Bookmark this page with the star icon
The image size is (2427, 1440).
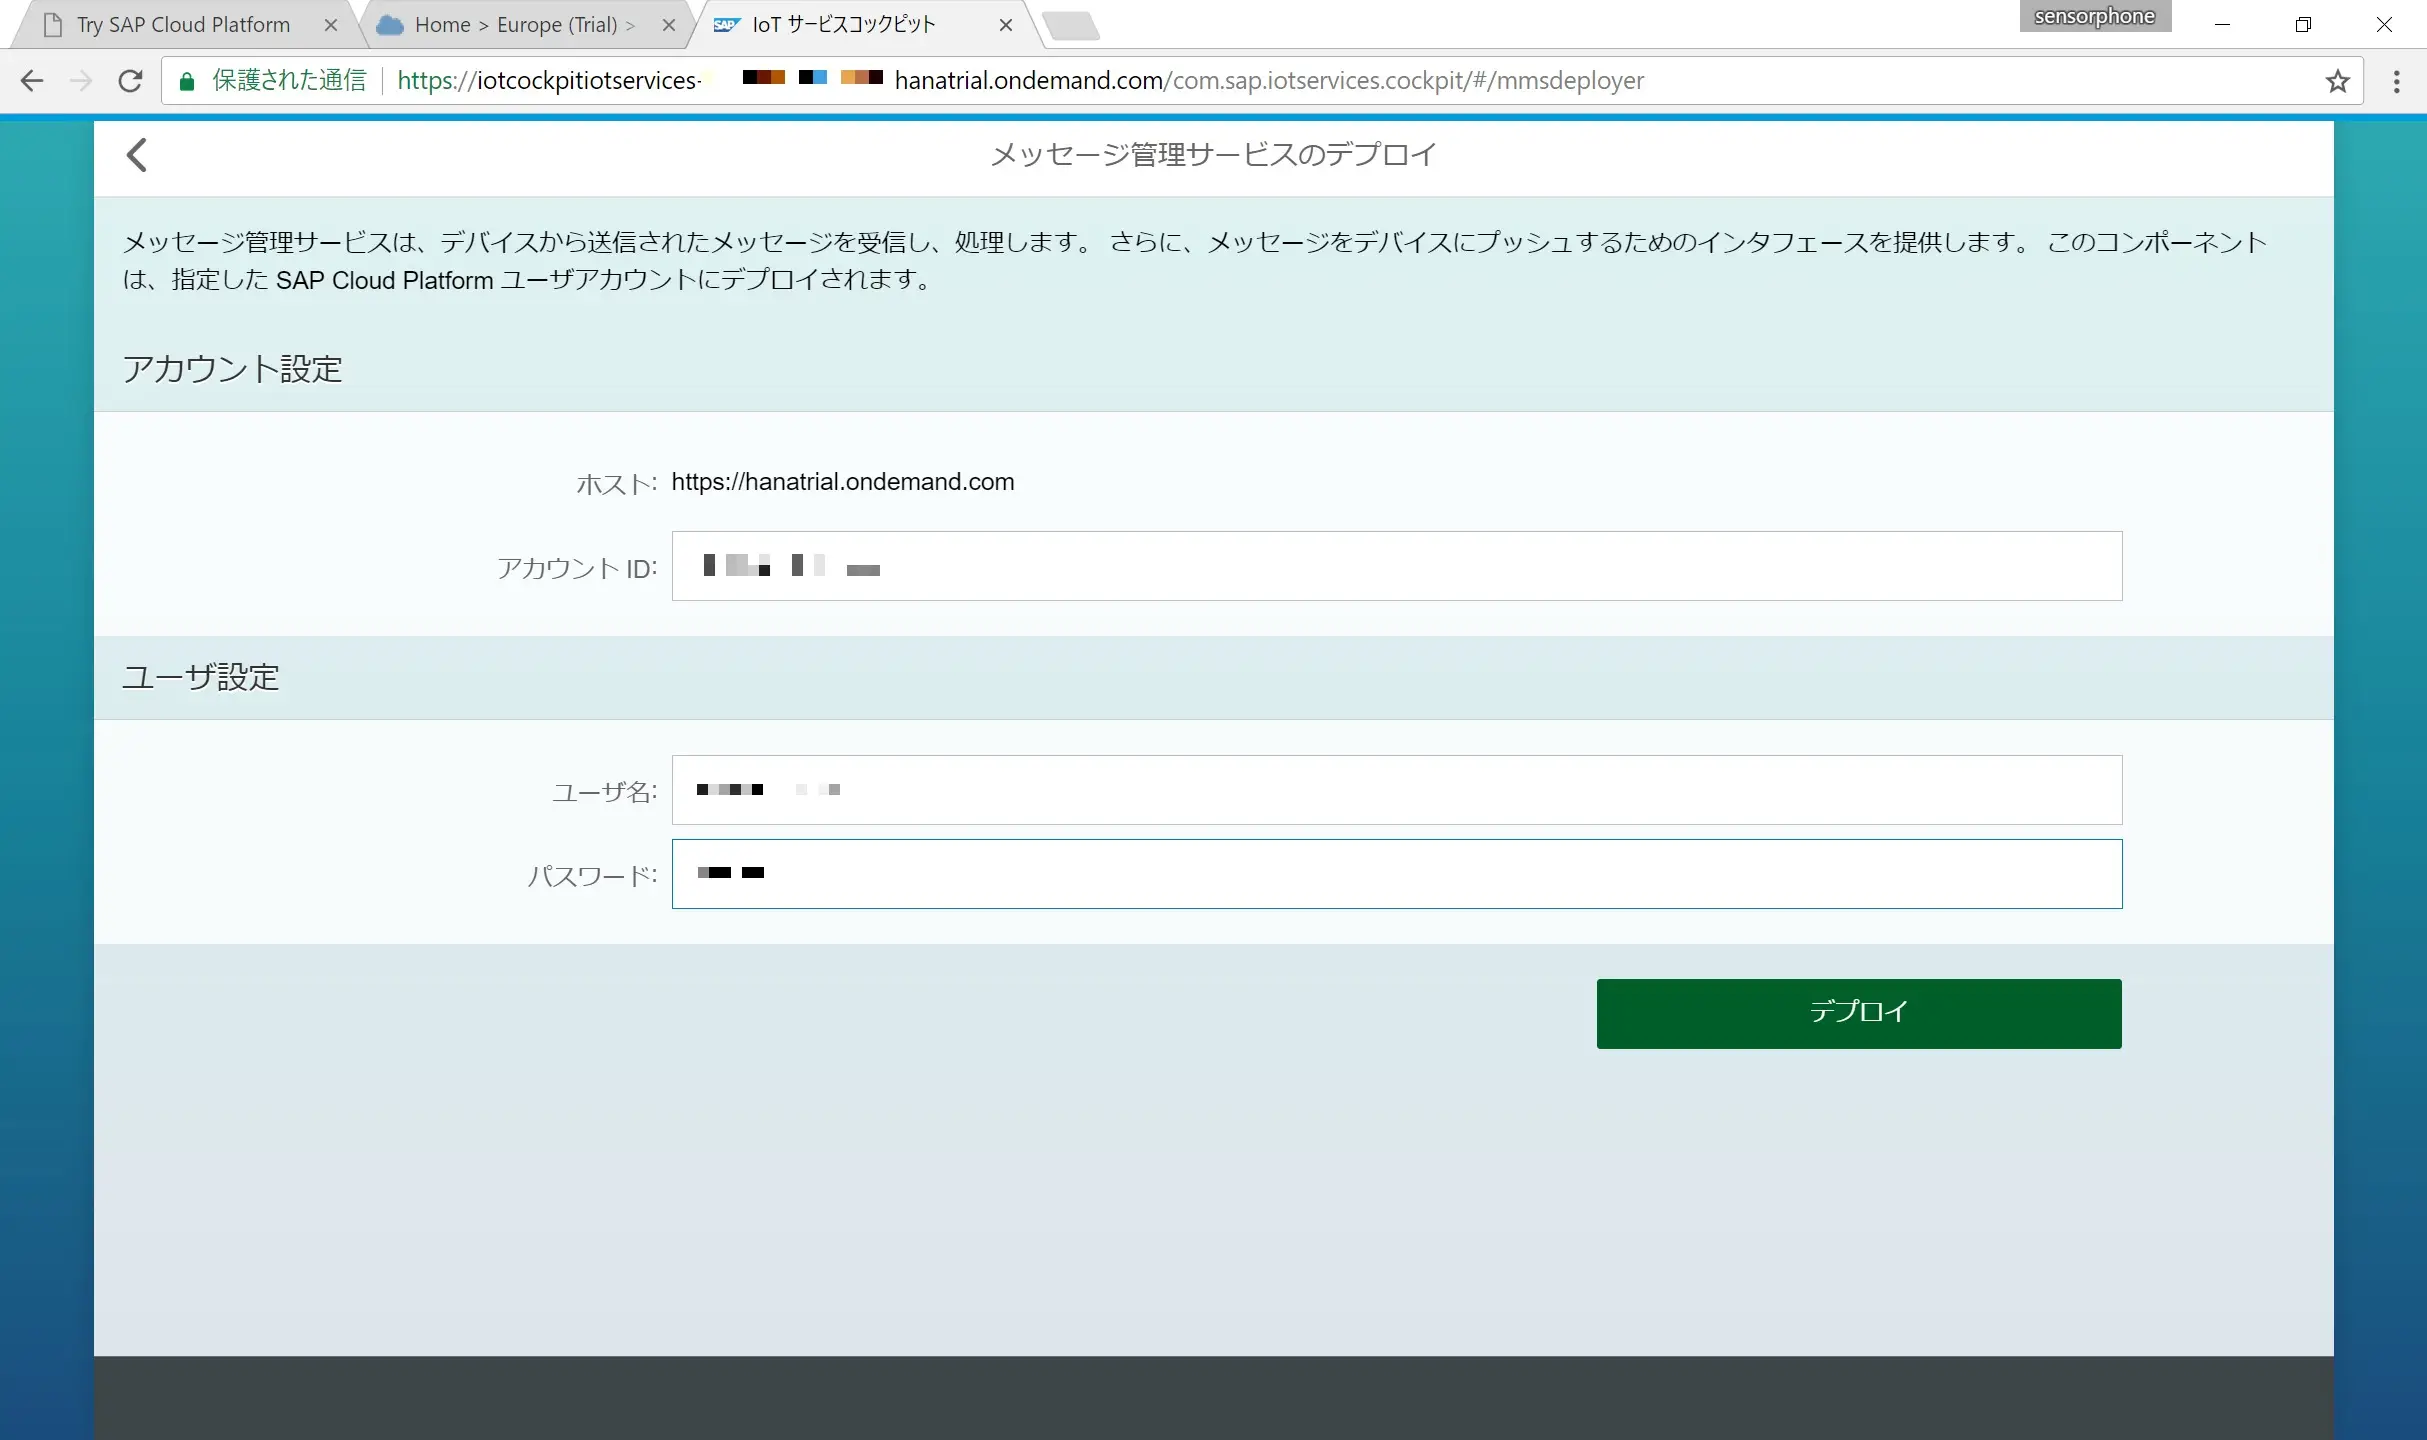click(x=2337, y=81)
